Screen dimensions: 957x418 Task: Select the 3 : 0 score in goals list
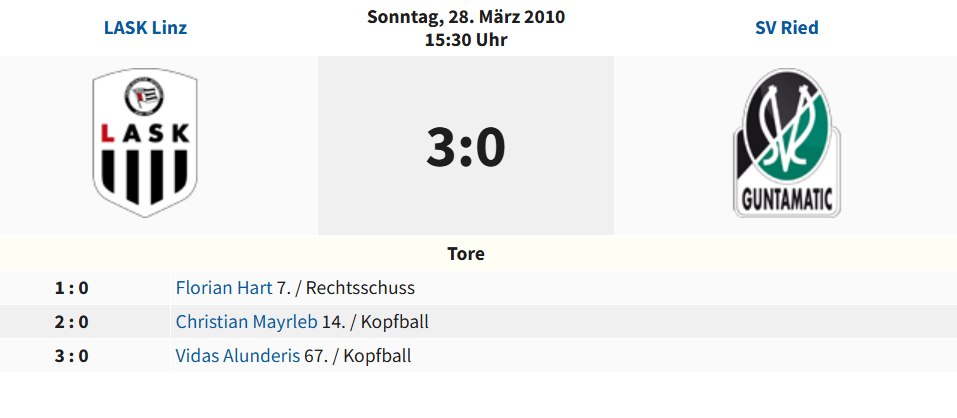click(x=71, y=356)
